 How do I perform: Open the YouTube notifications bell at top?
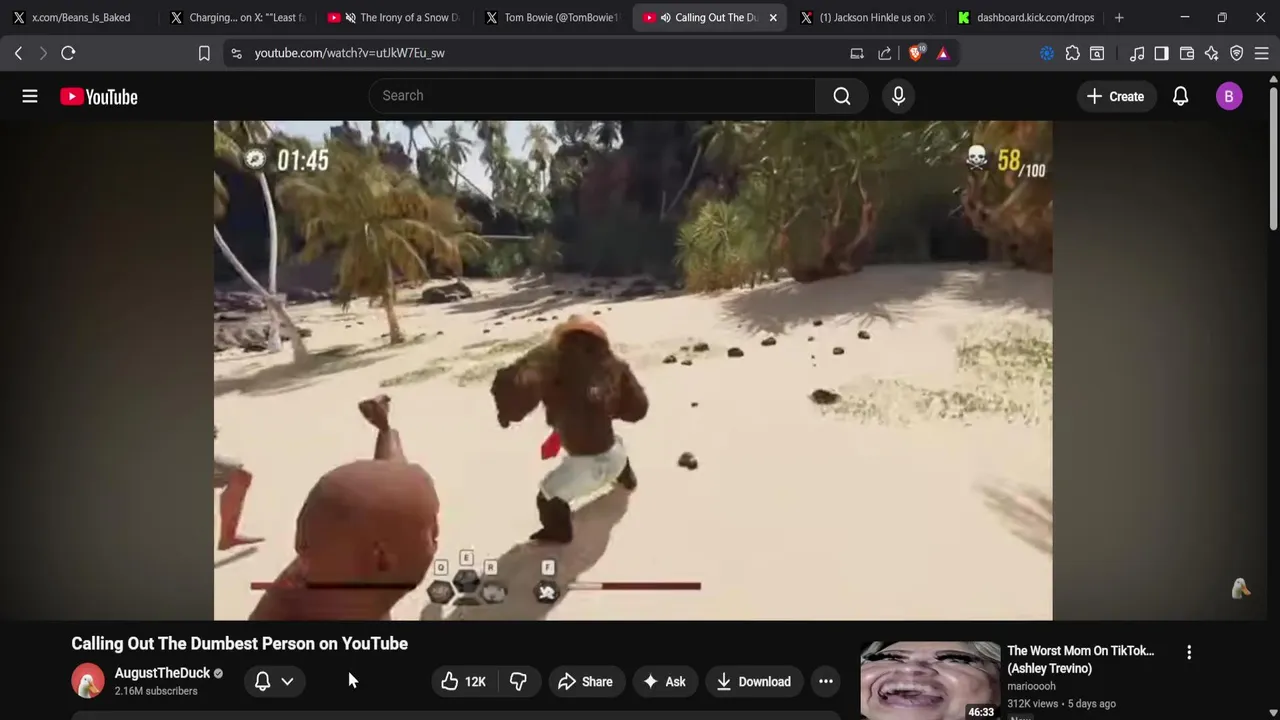(1180, 96)
